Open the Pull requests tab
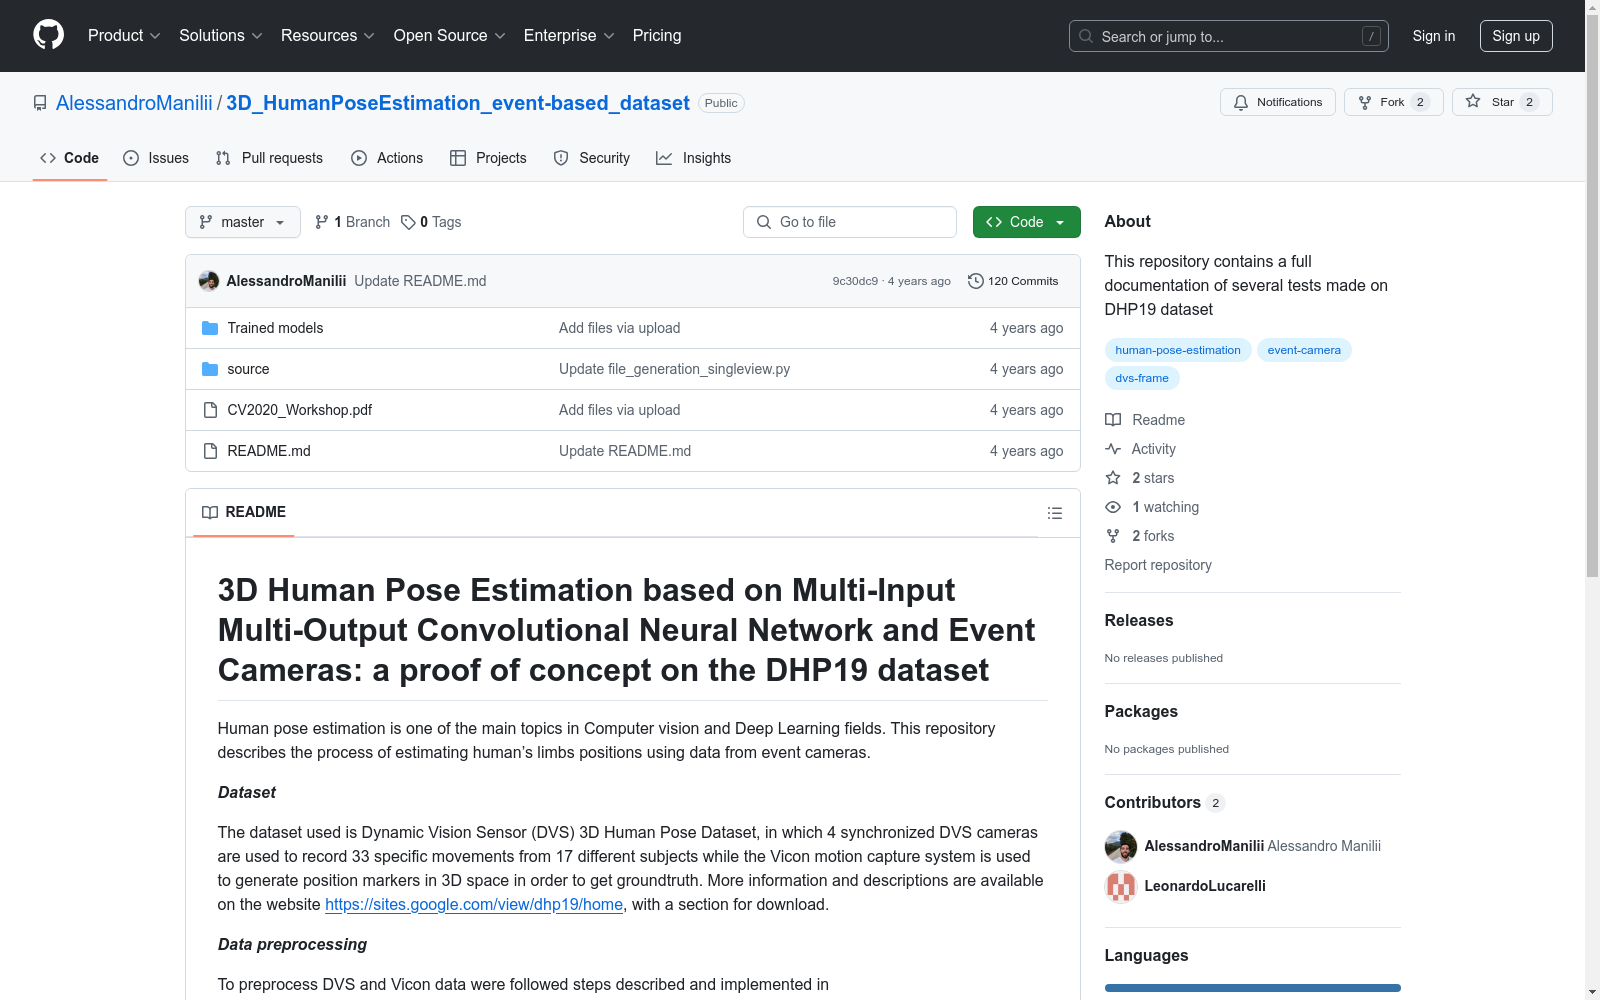The image size is (1600, 1000). point(269,158)
